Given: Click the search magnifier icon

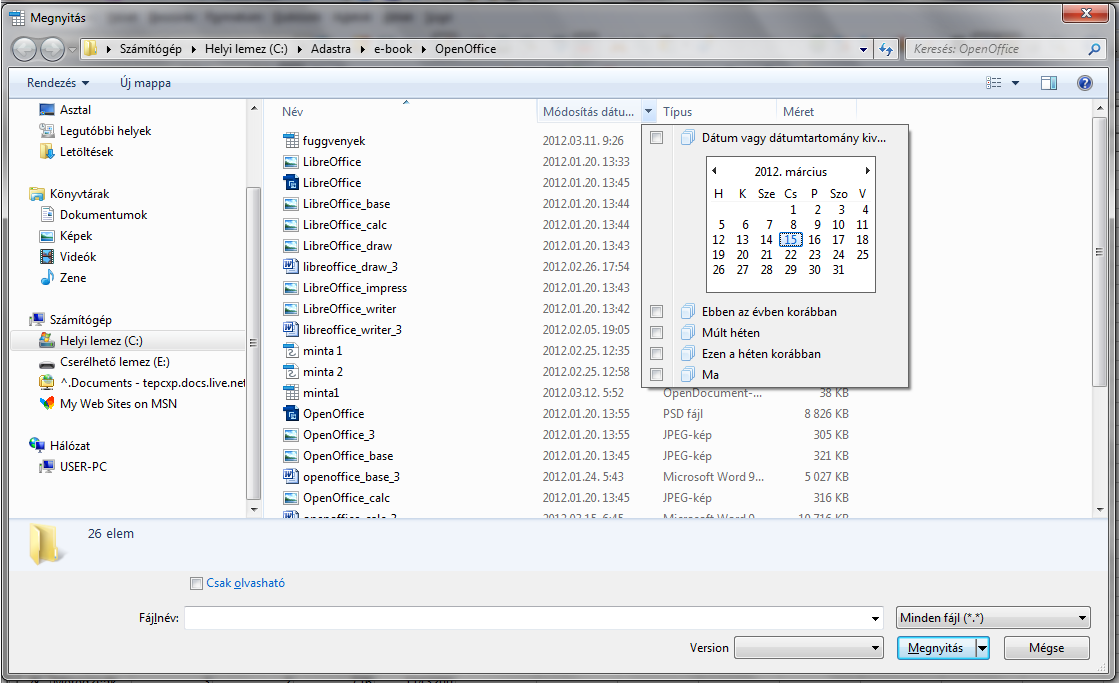Looking at the screenshot, I should coord(1094,49).
